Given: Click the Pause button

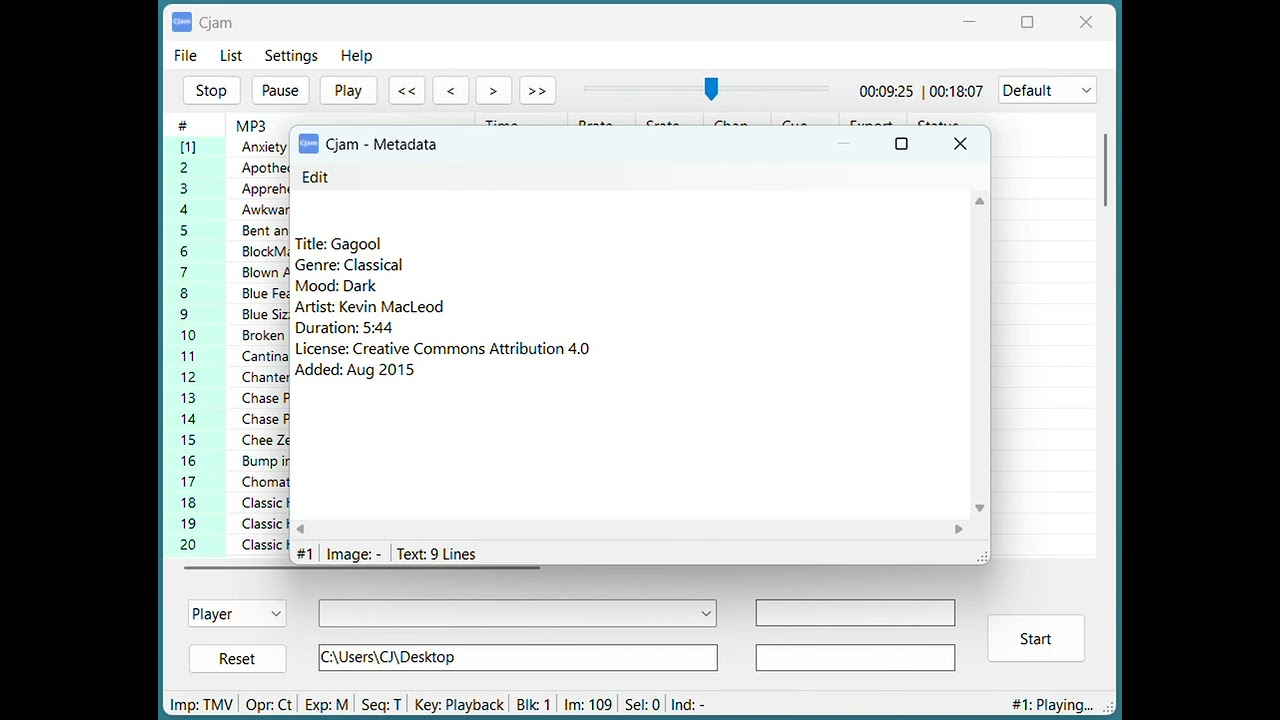Looking at the screenshot, I should (280, 90).
